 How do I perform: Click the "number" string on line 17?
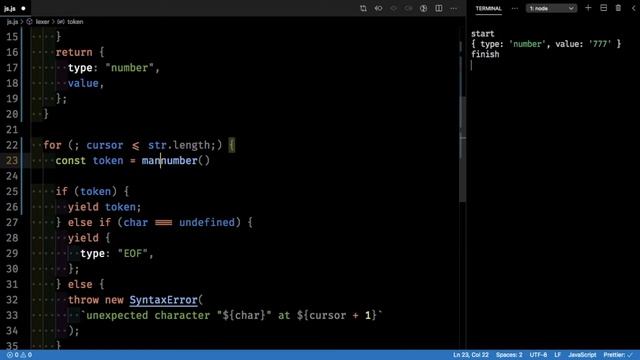[x=129, y=68]
